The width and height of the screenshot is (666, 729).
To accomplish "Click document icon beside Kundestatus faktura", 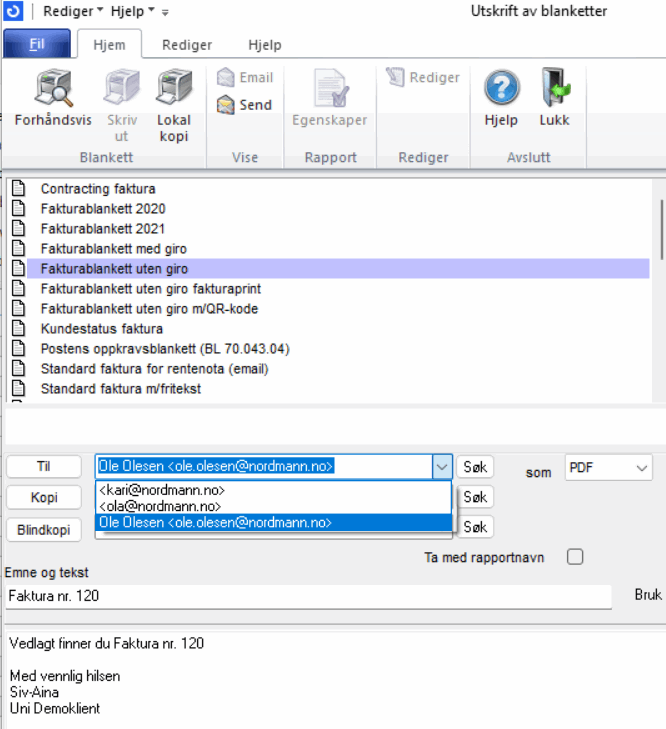I will tap(17, 328).
